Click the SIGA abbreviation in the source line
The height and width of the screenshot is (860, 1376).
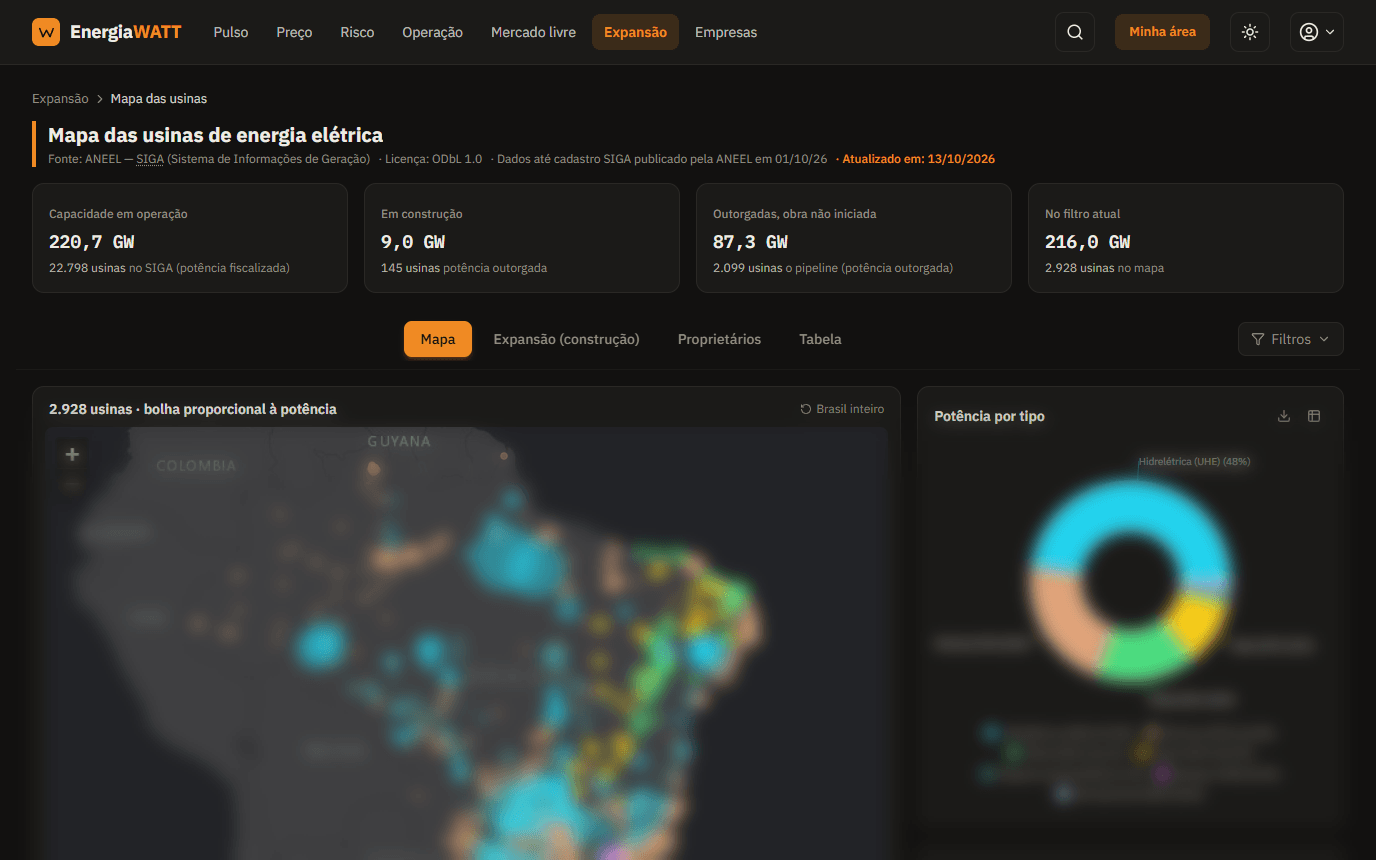point(149,159)
